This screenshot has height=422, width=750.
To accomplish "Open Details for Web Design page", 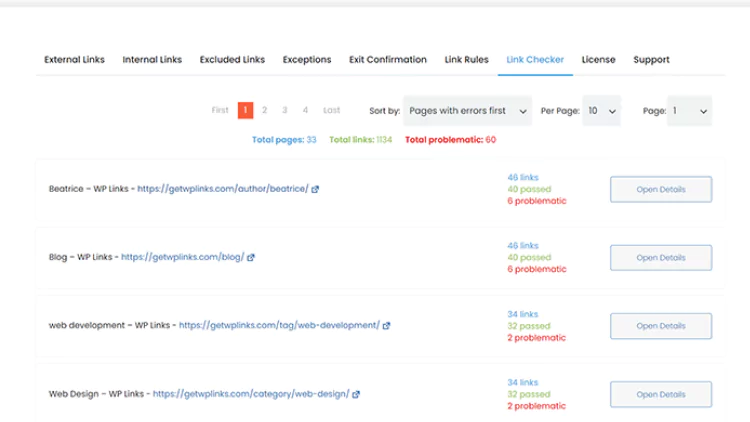I will point(661,395).
